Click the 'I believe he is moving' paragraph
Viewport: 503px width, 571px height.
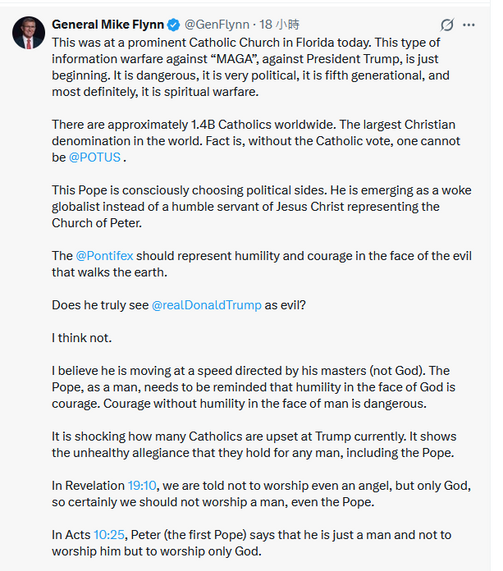tap(254, 387)
